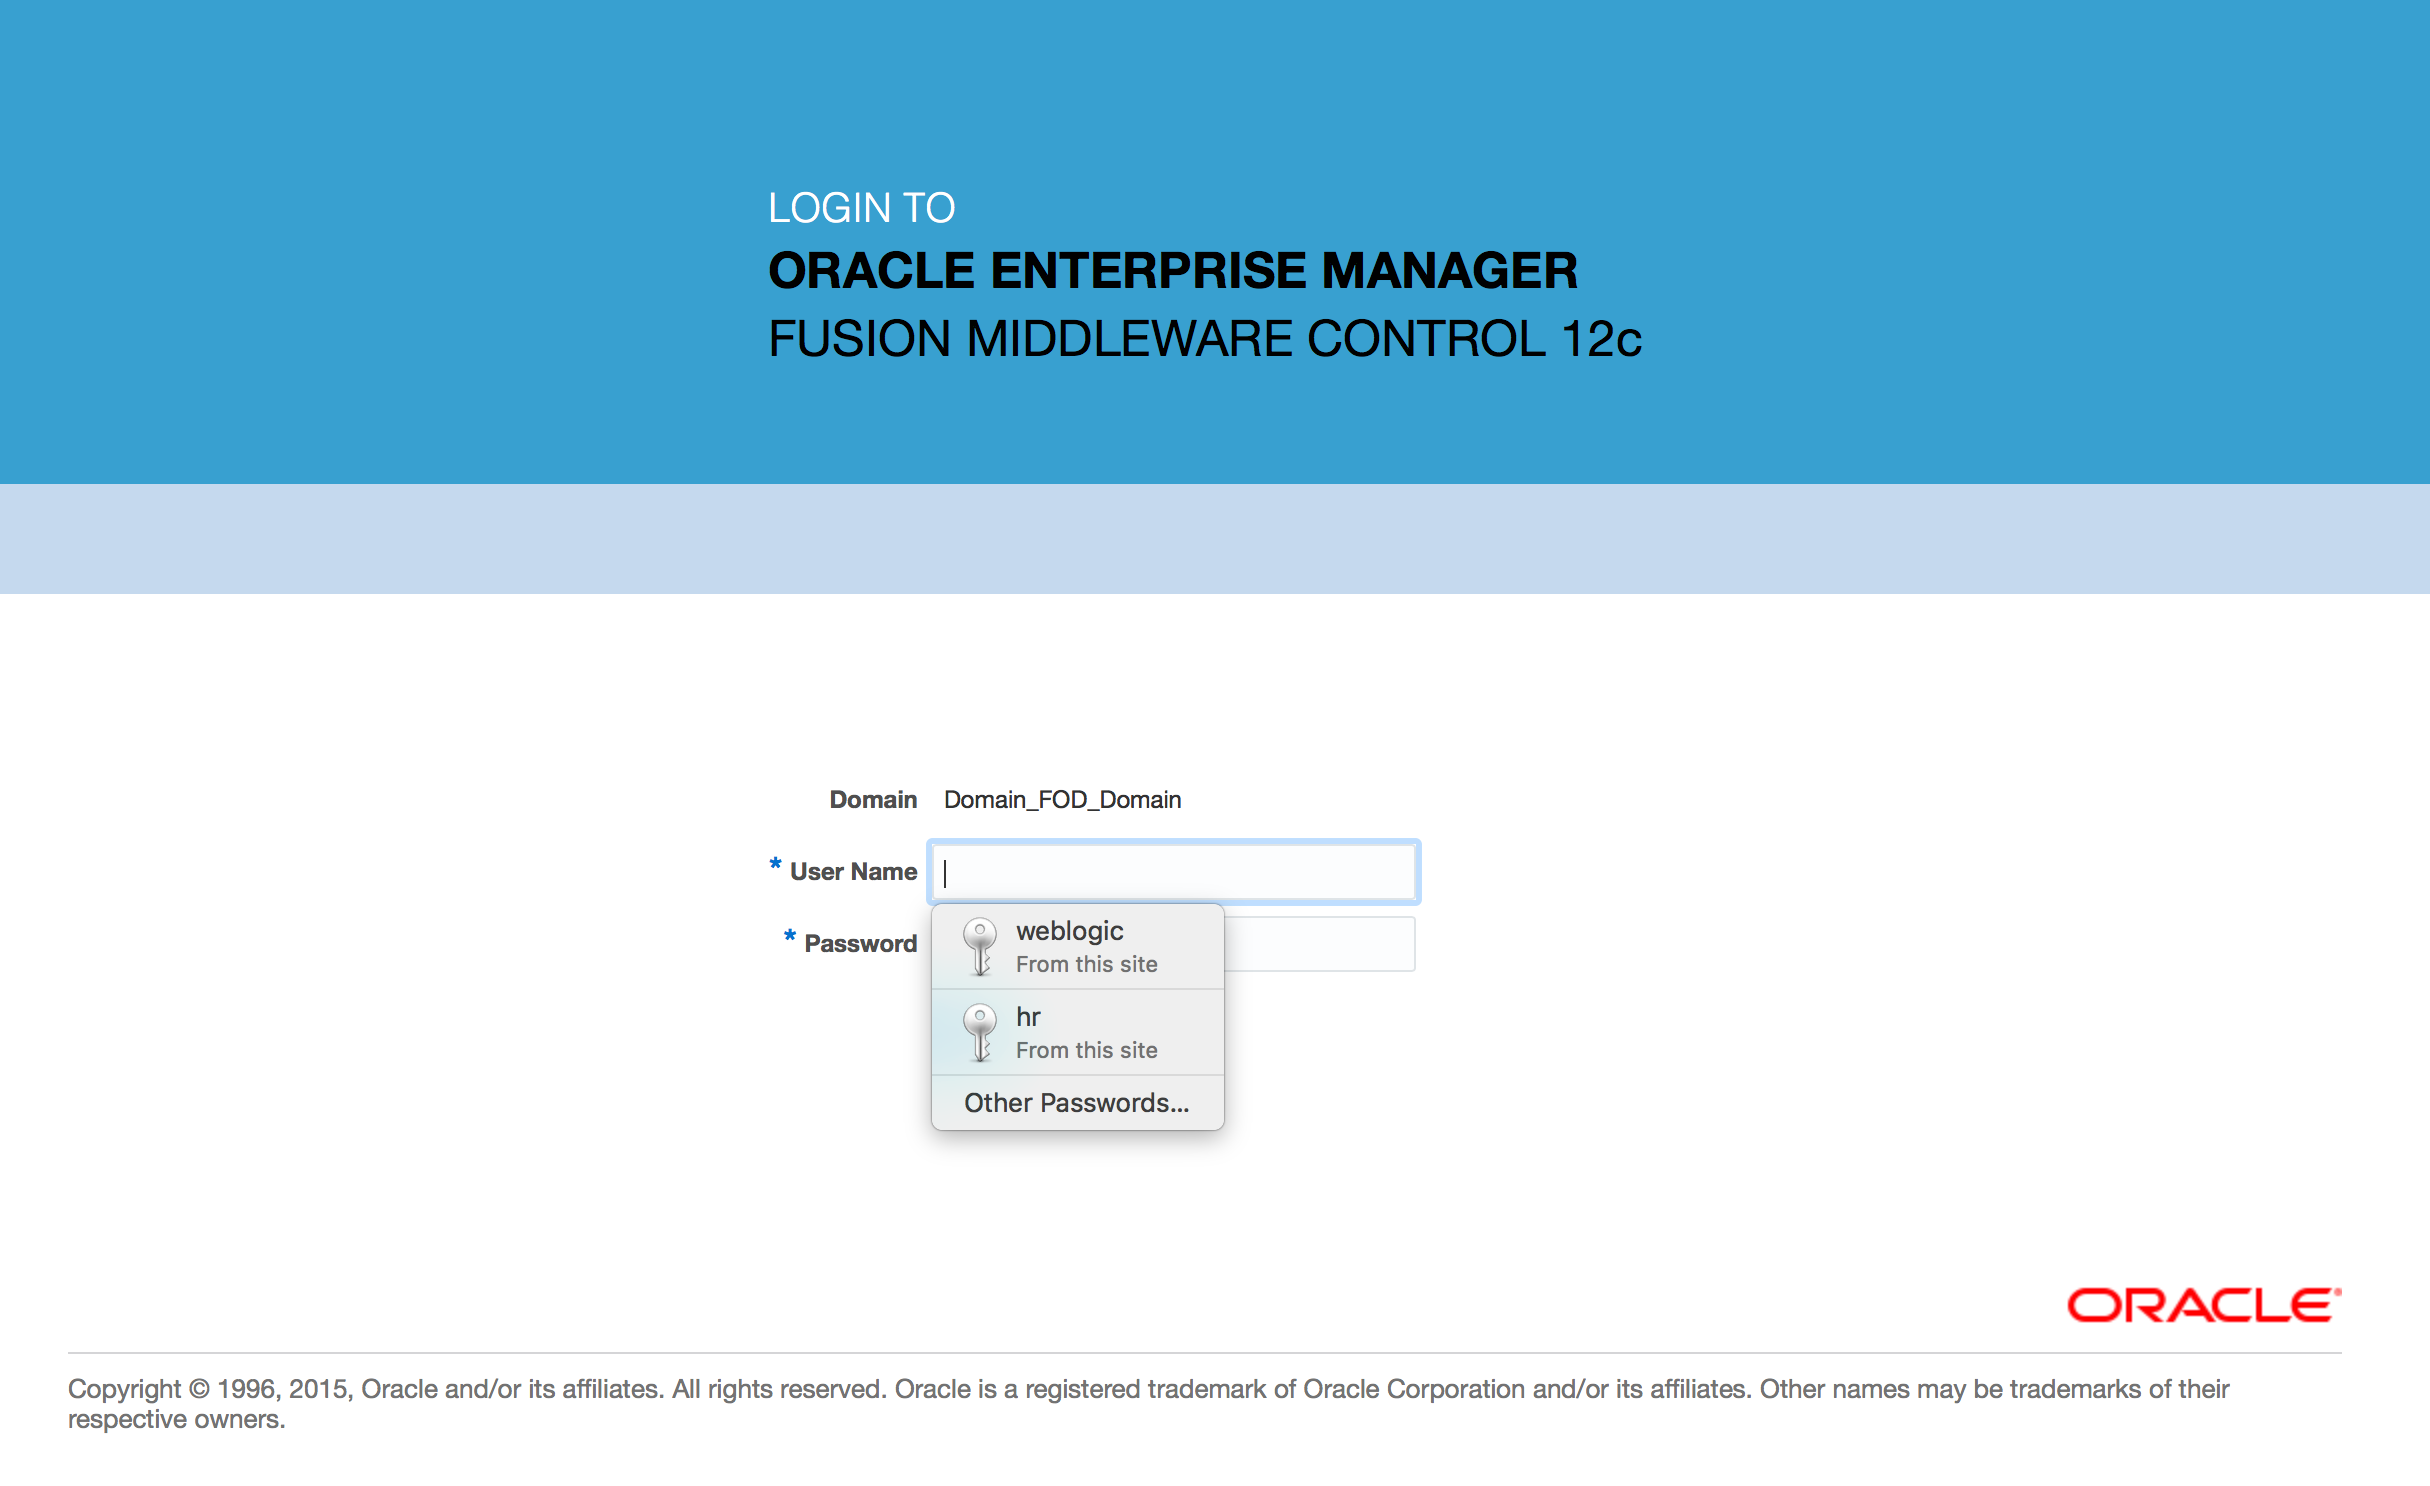Click the Domain_FOD_Domain value text
2430x1486 pixels.
point(1062,800)
